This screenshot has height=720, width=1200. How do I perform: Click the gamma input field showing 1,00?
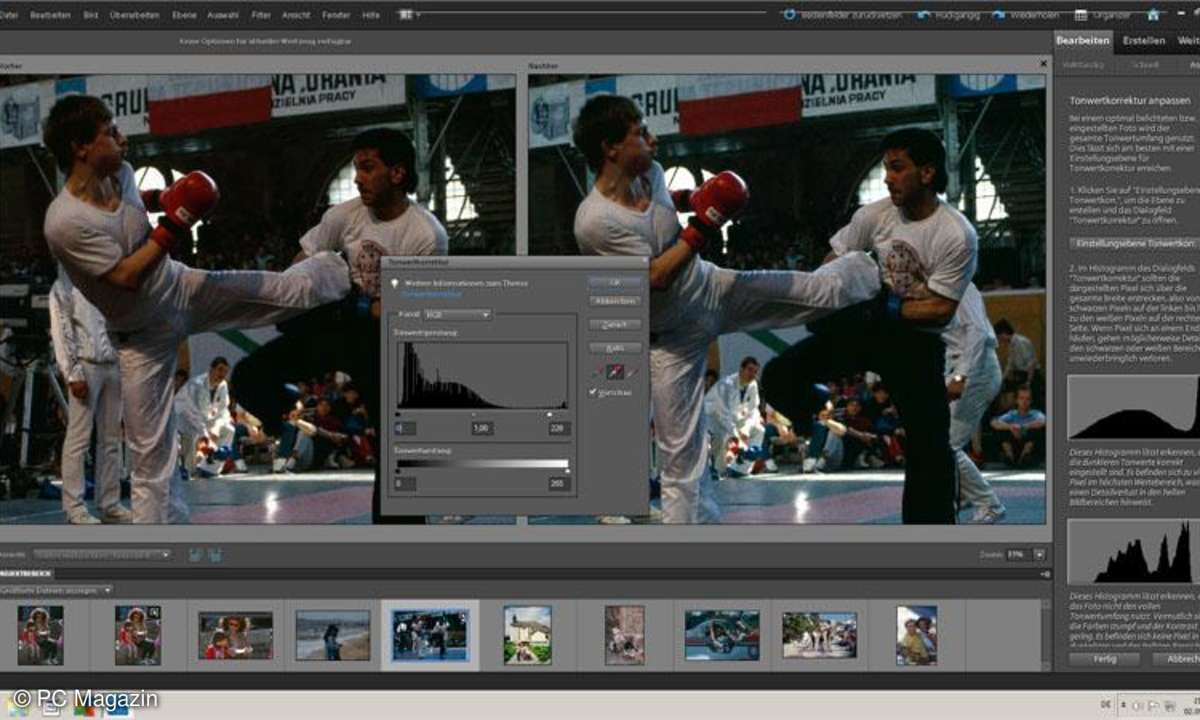click(x=483, y=428)
